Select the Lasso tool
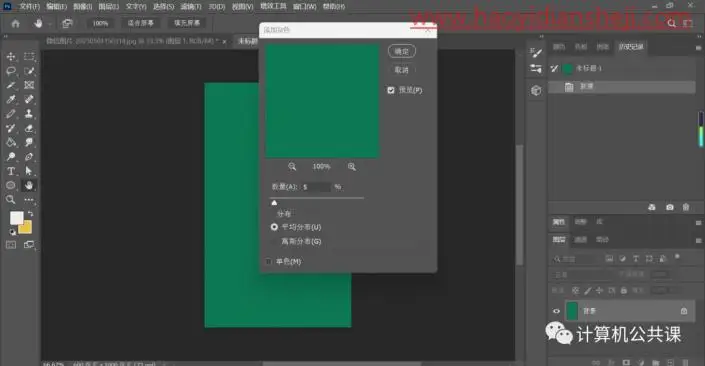Screen dimensions: 705x366 pyautogui.click(x=11, y=71)
